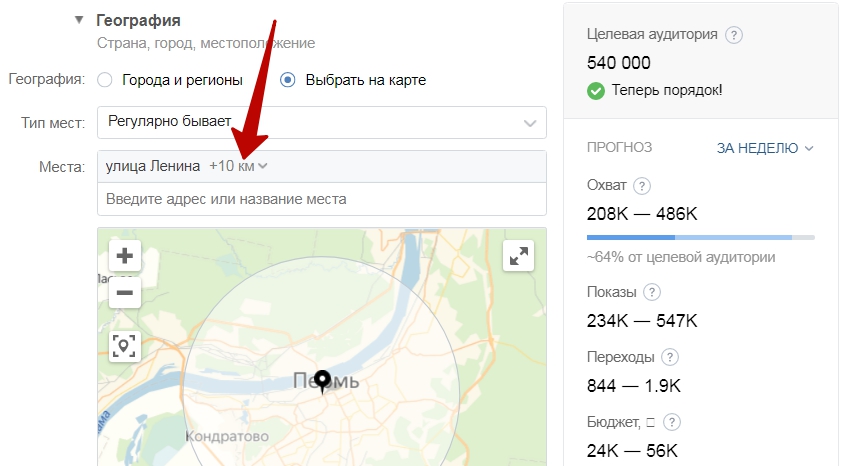The image size is (844, 466).
Task: Zoom in on the map
Action: [x=125, y=256]
